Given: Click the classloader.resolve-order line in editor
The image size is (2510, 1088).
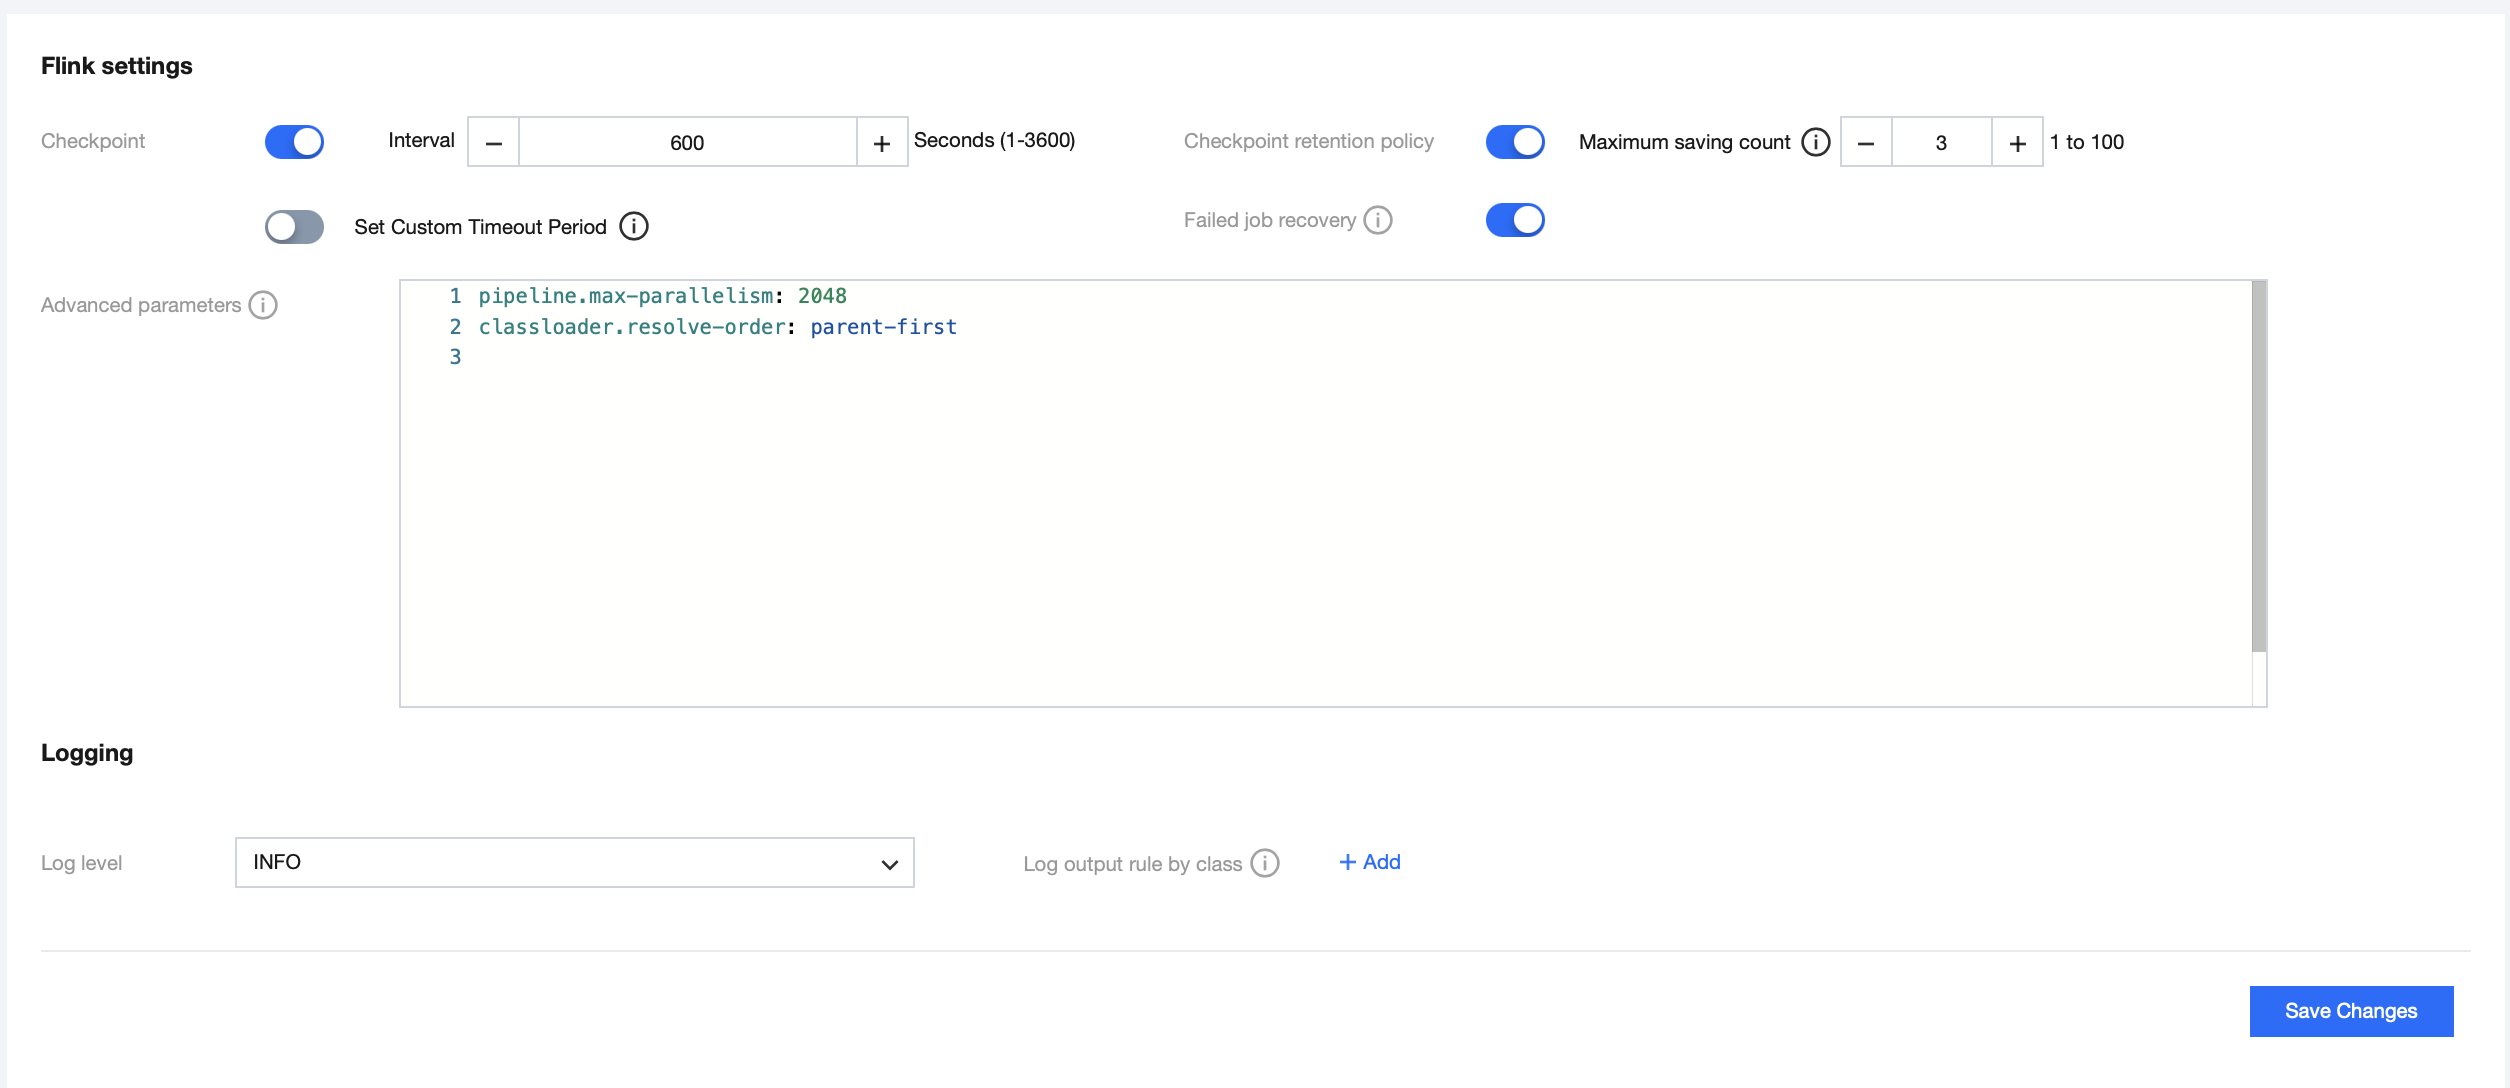Looking at the screenshot, I should (x=717, y=327).
